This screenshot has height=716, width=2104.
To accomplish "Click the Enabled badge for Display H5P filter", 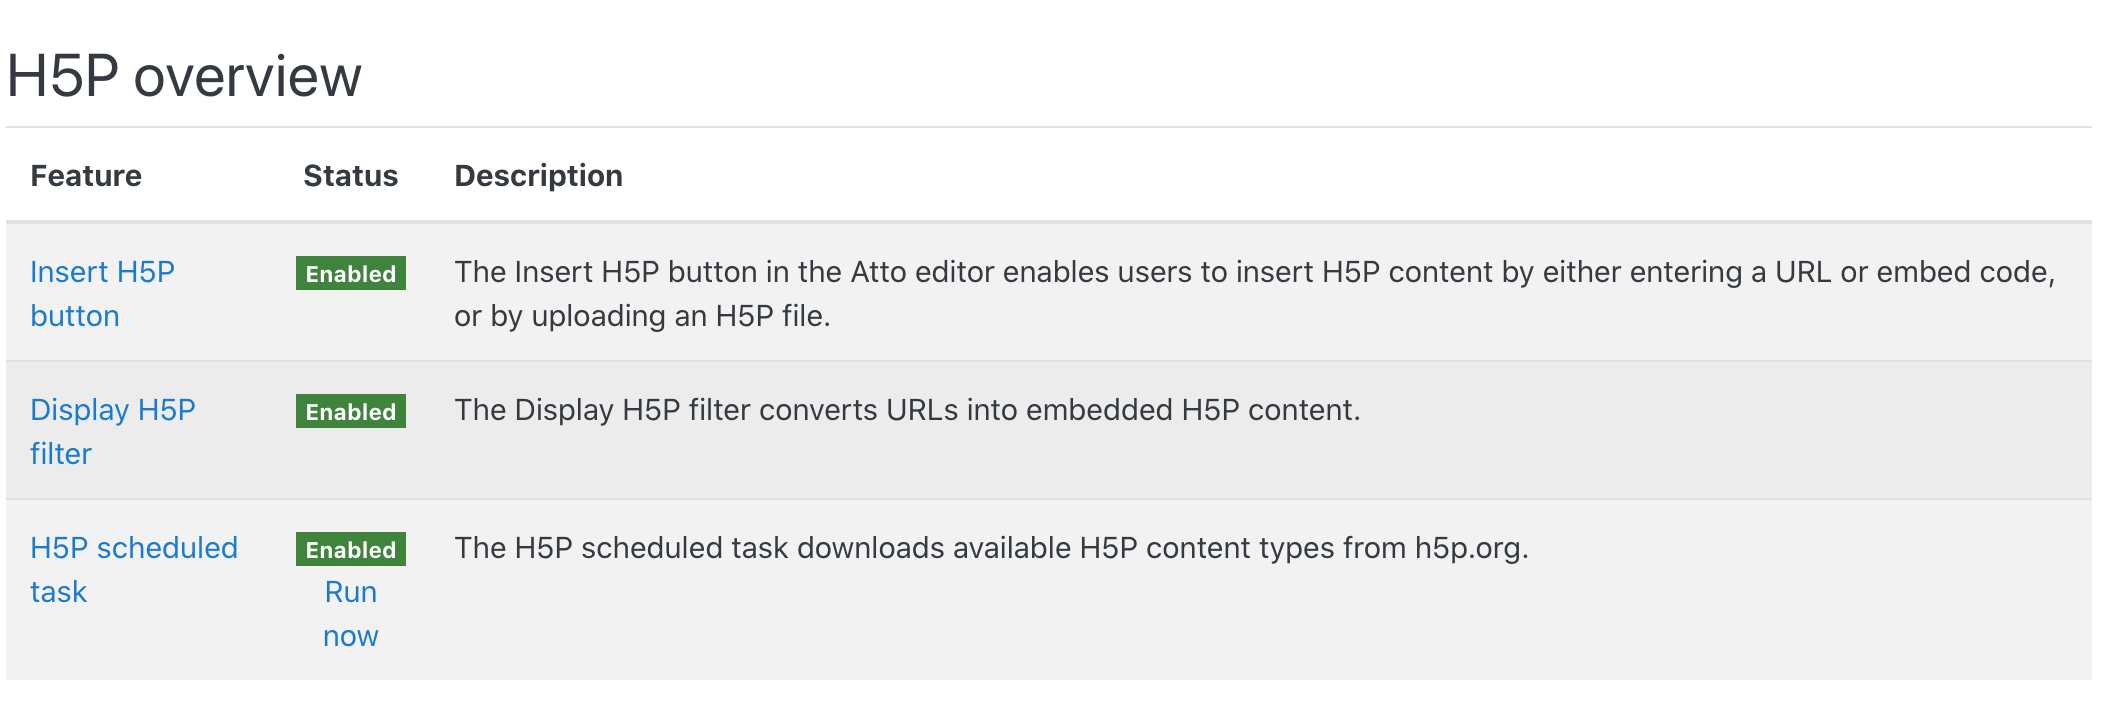I will (x=350, y=411).
